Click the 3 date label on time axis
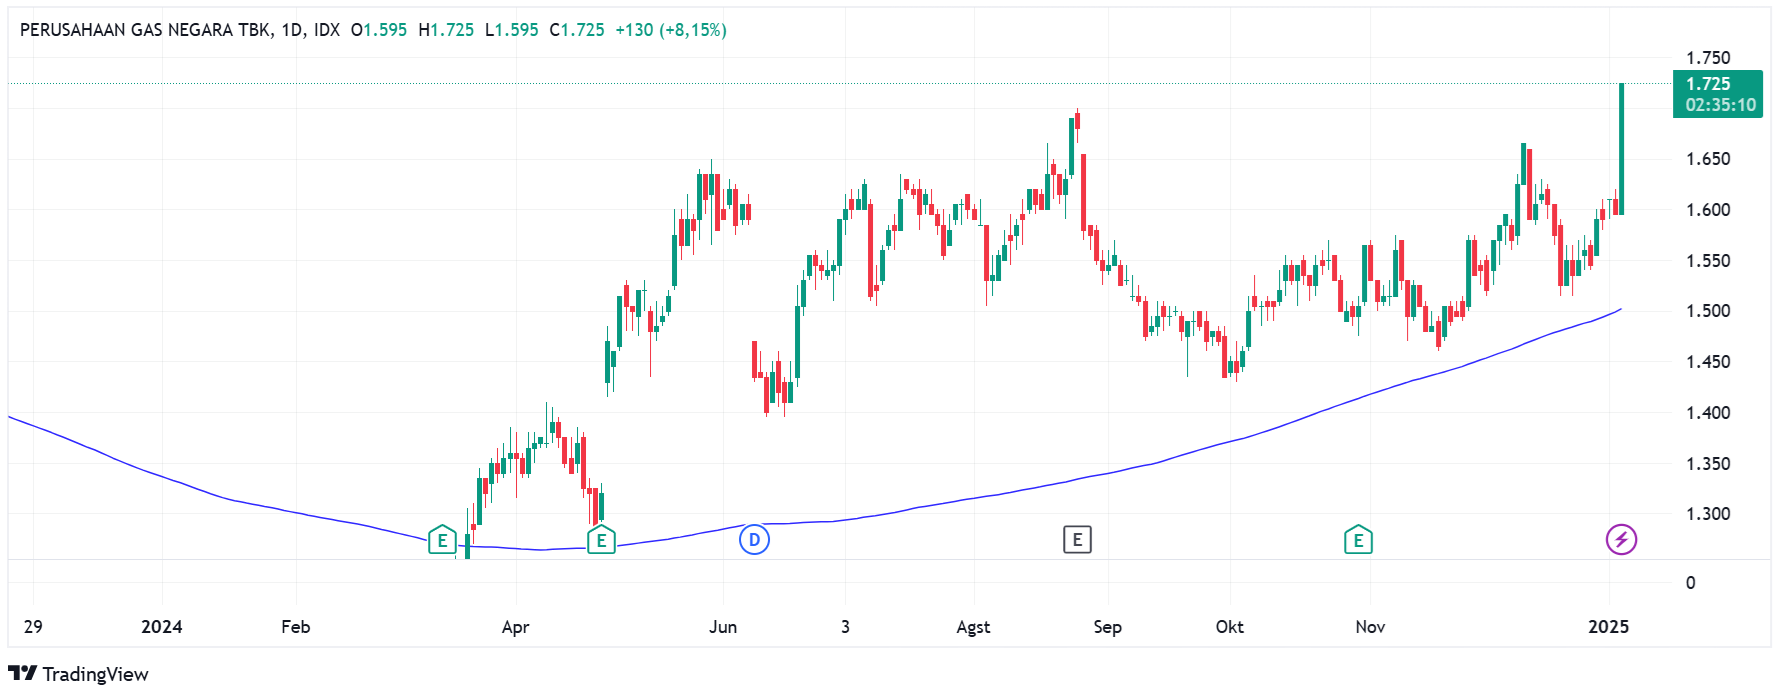The height and width of the screenshot is (692, 1778). tap(845, 627)
